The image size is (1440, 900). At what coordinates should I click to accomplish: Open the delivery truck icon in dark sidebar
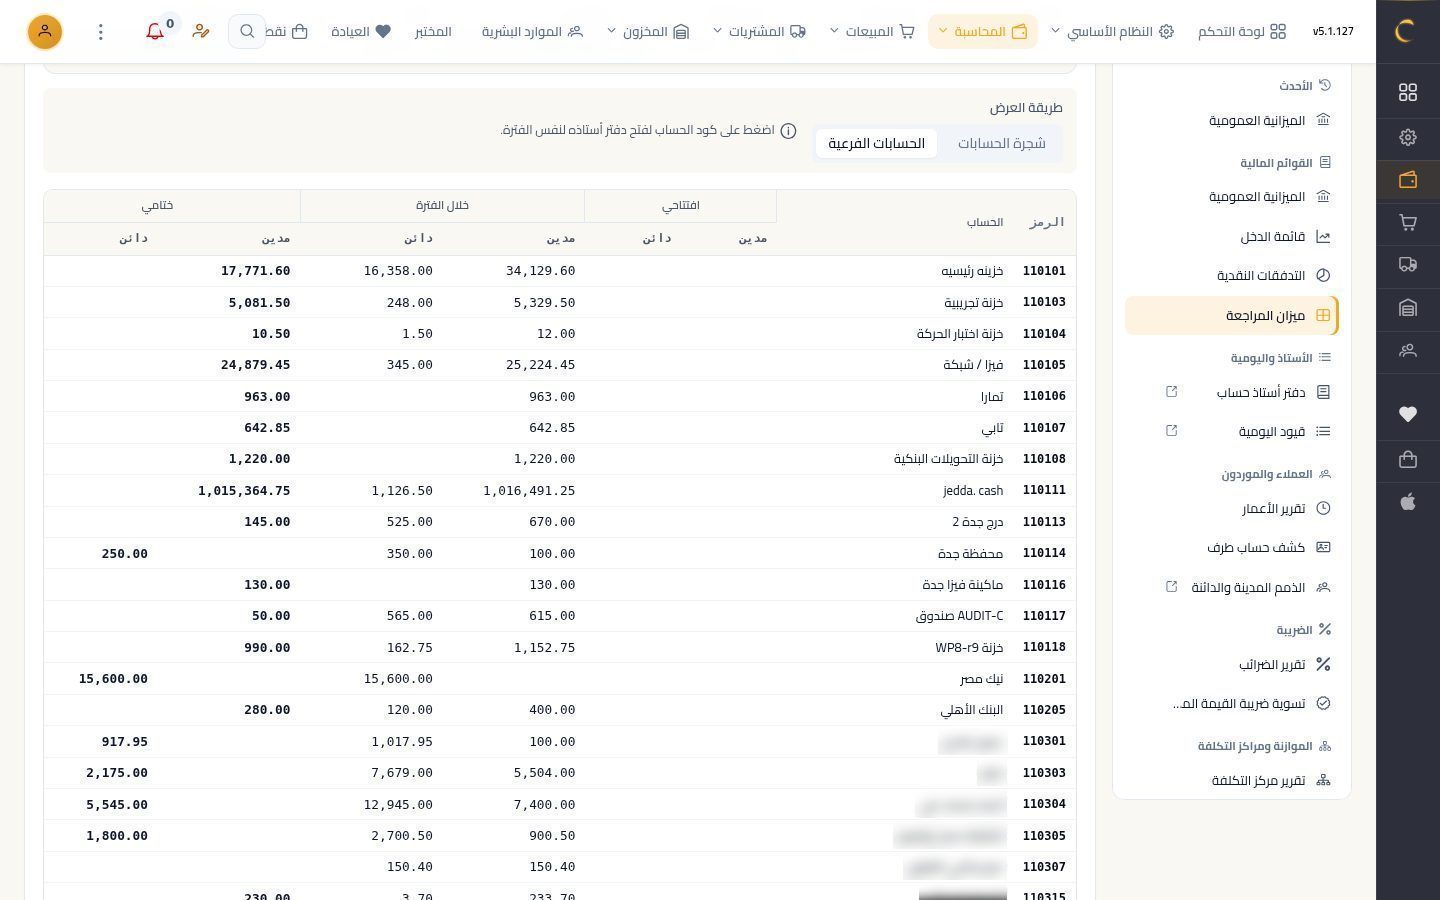[1408, 265]
